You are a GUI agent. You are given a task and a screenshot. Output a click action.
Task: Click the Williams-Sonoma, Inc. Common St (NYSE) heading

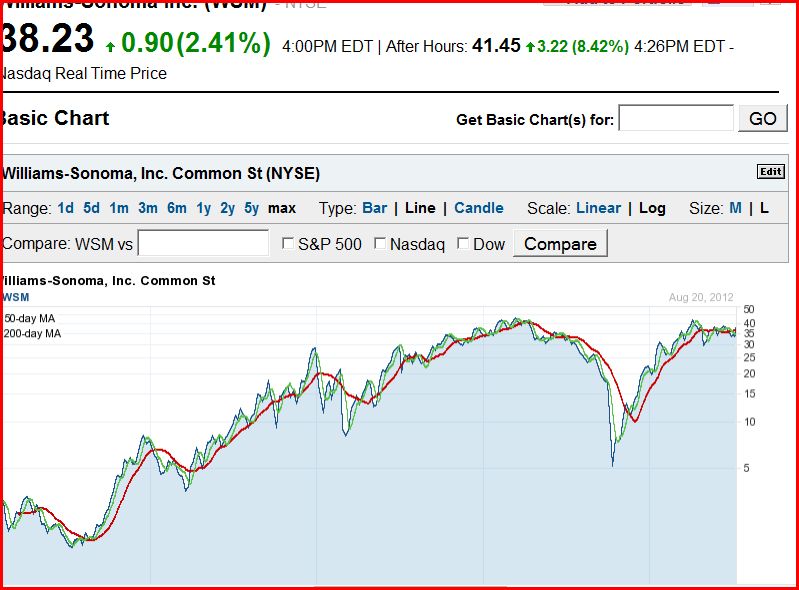pos(161,174)
